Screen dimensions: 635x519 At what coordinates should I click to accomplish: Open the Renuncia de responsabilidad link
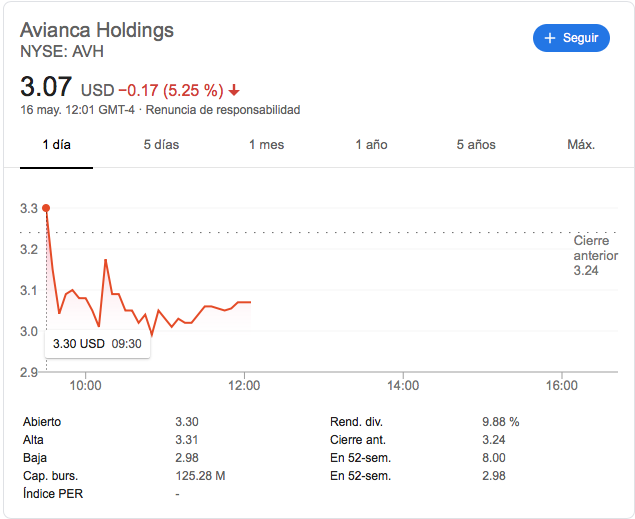223,110
